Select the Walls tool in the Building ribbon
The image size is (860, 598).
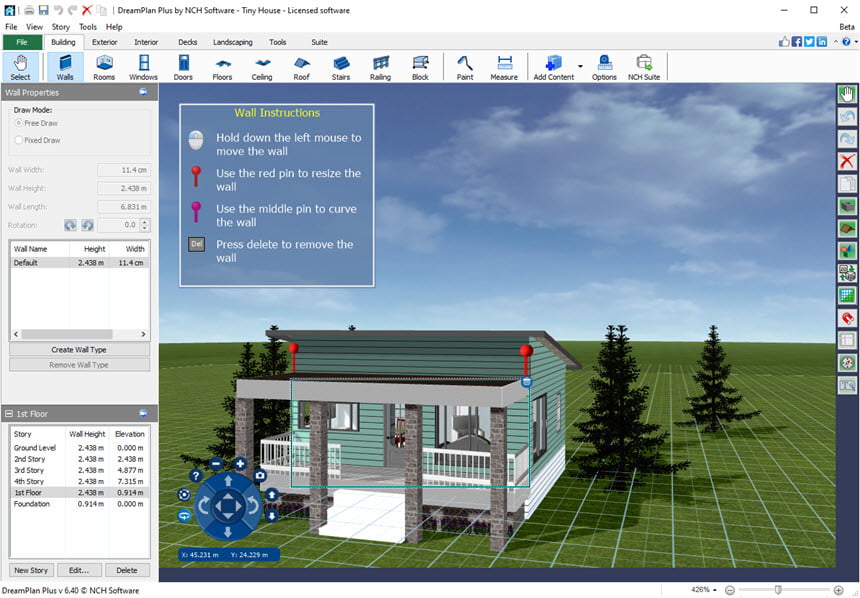(x=65, y=67)
